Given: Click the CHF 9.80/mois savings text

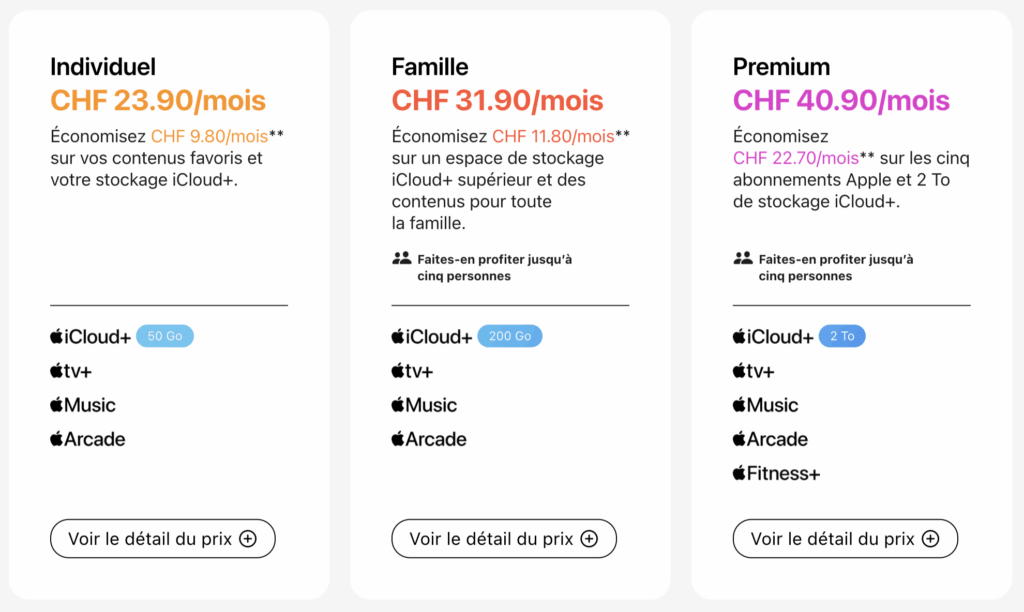Looking at the screenshot, I should click(x=209, y=136).
